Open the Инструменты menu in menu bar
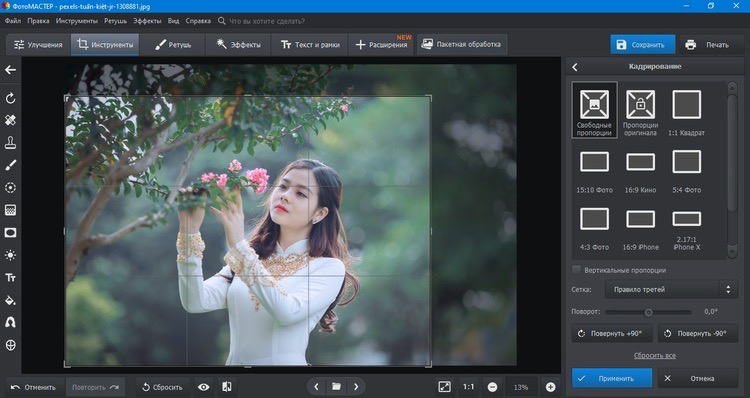 point(77,21)
